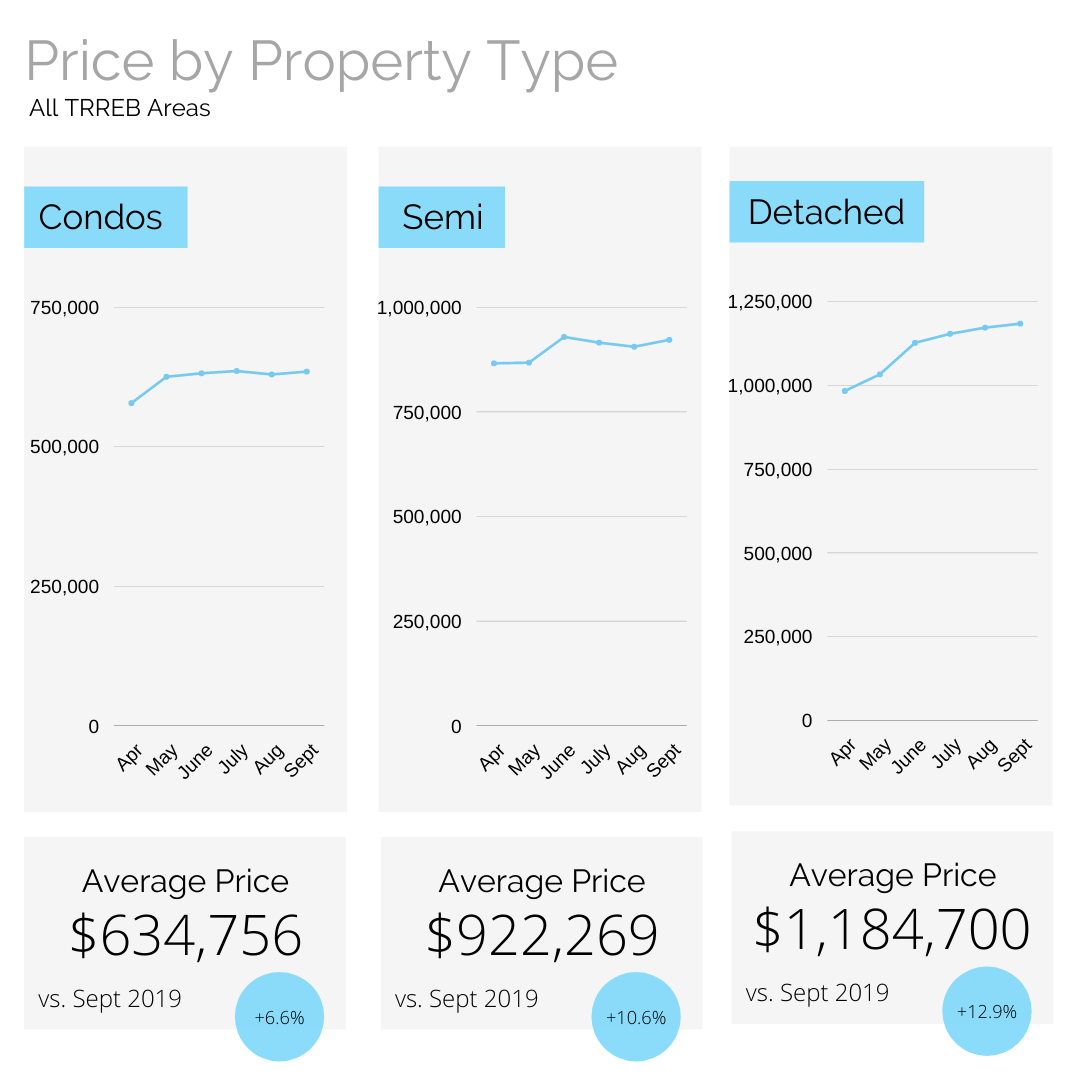Image resolution: width=1080 pixels, height=1080 pixels.
Task: Click the Price by Property Type title
Action: (321, 62)
